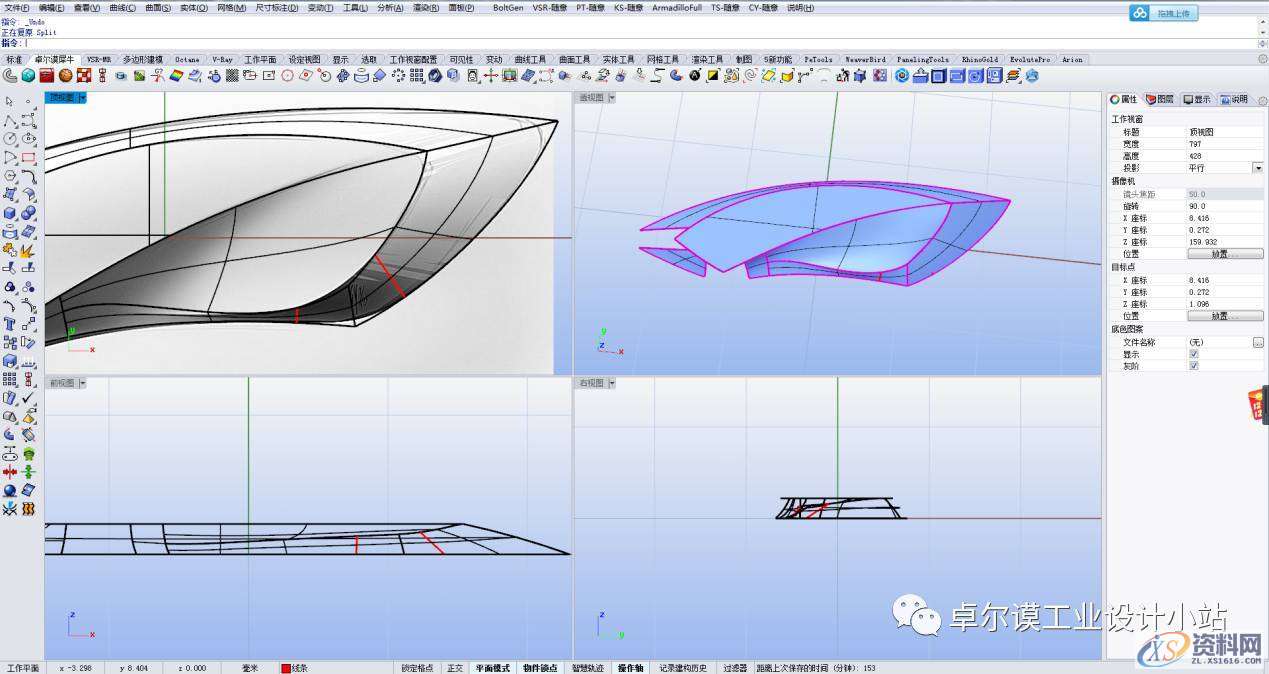Click the pointer select tool
This screenshot has width=1269, height=674.
click(x=10, y=102)
